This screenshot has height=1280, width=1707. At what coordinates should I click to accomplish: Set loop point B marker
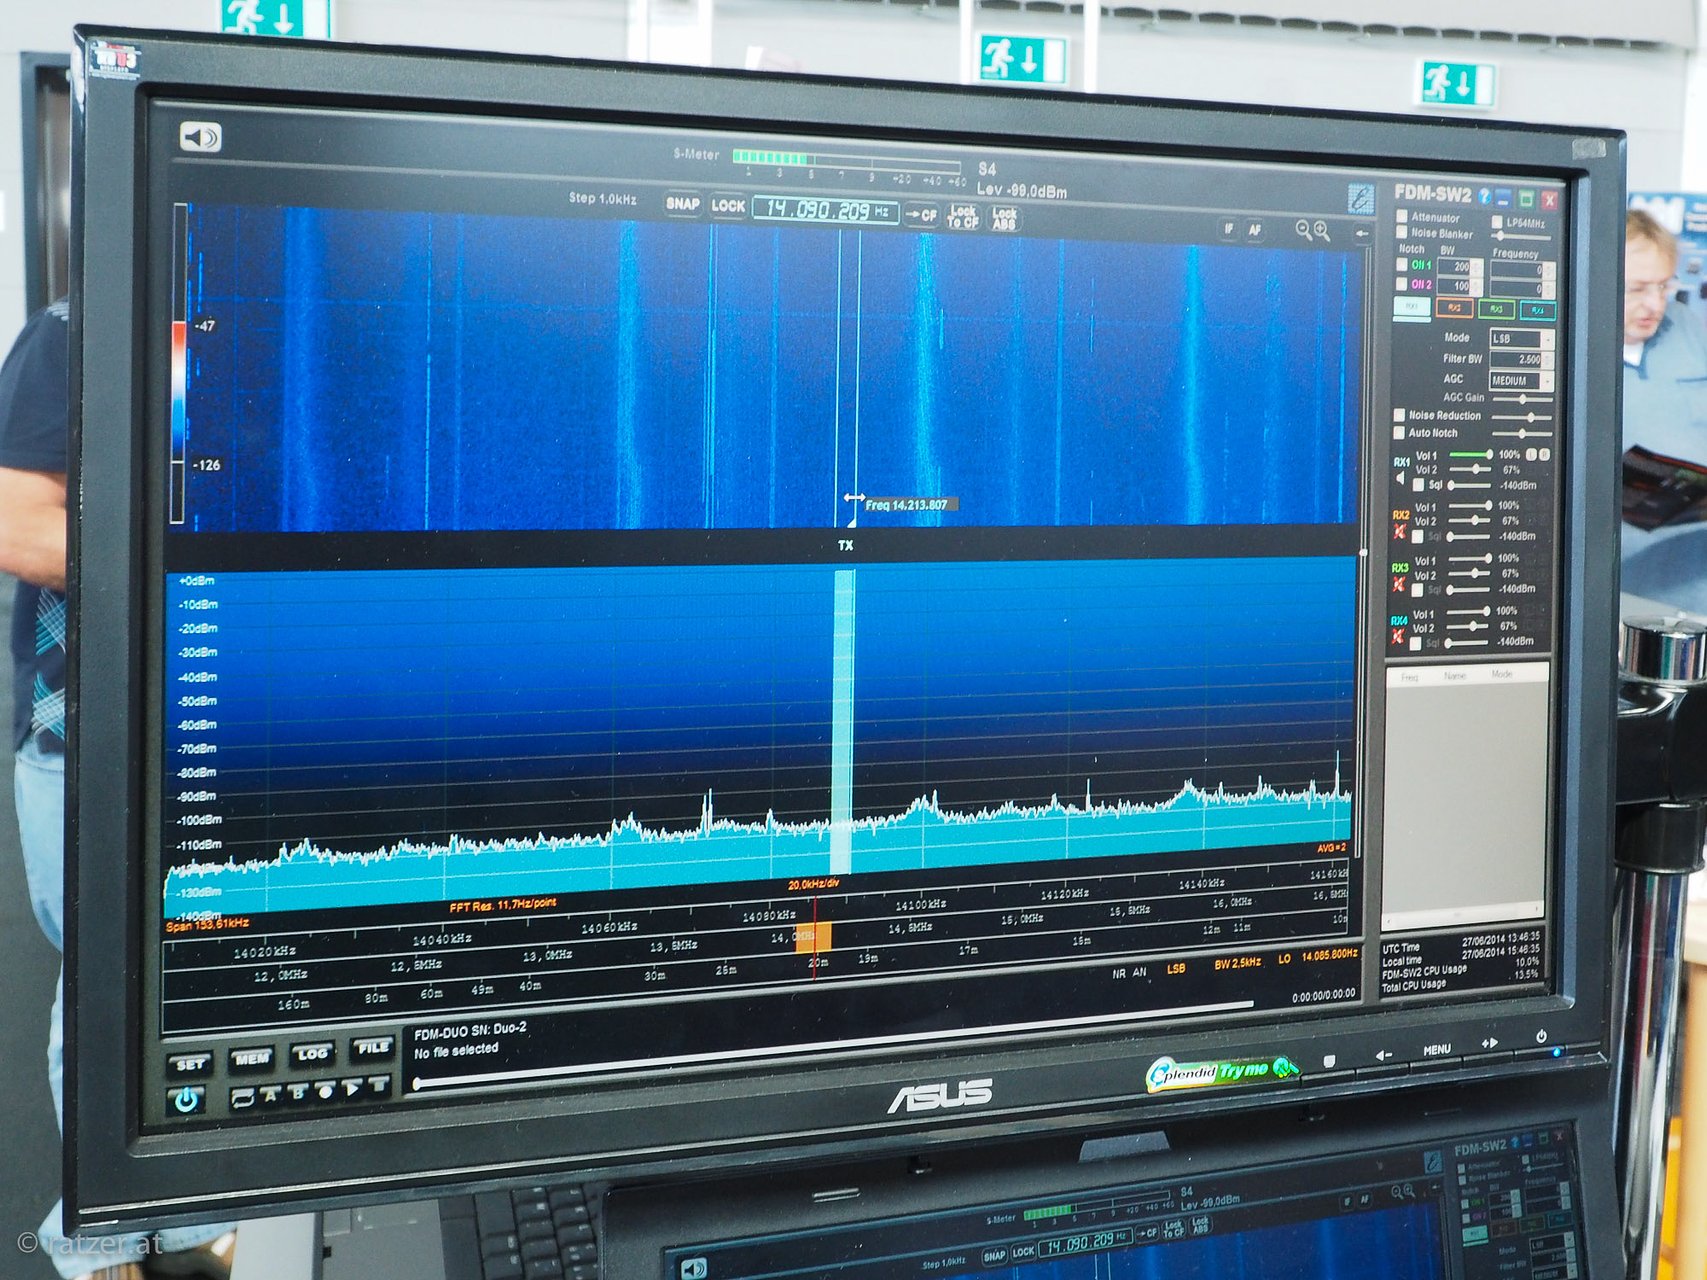[297, 1093]
